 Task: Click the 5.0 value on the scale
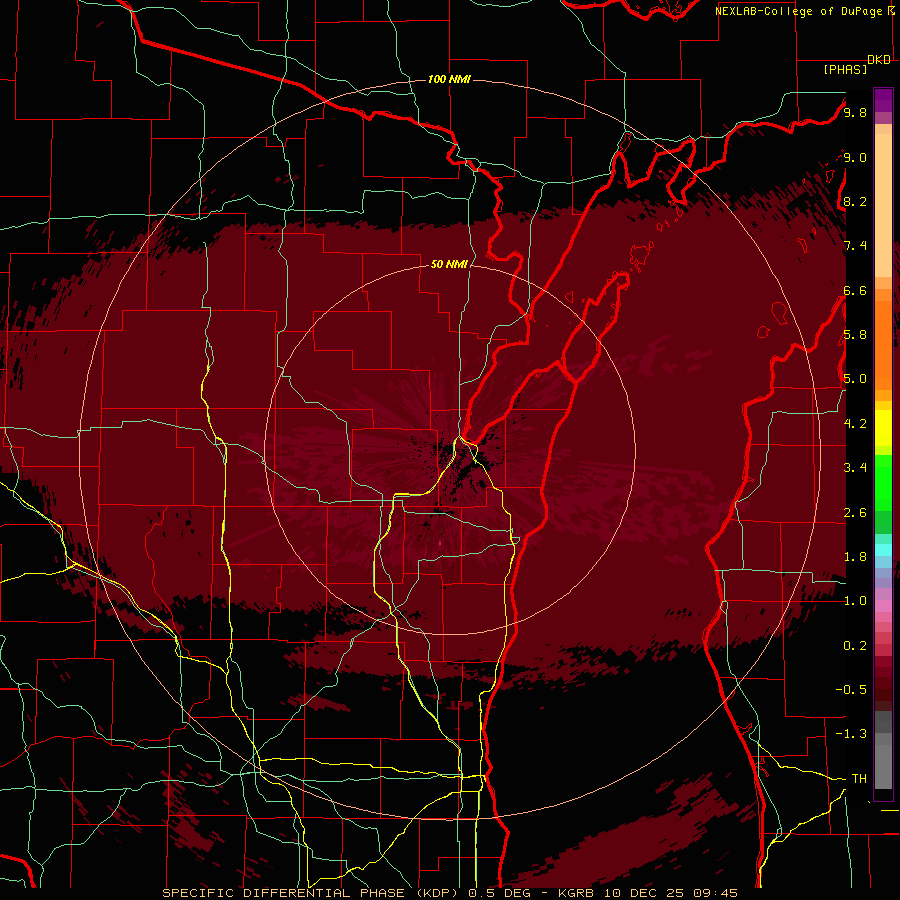[x=855, y=379]
